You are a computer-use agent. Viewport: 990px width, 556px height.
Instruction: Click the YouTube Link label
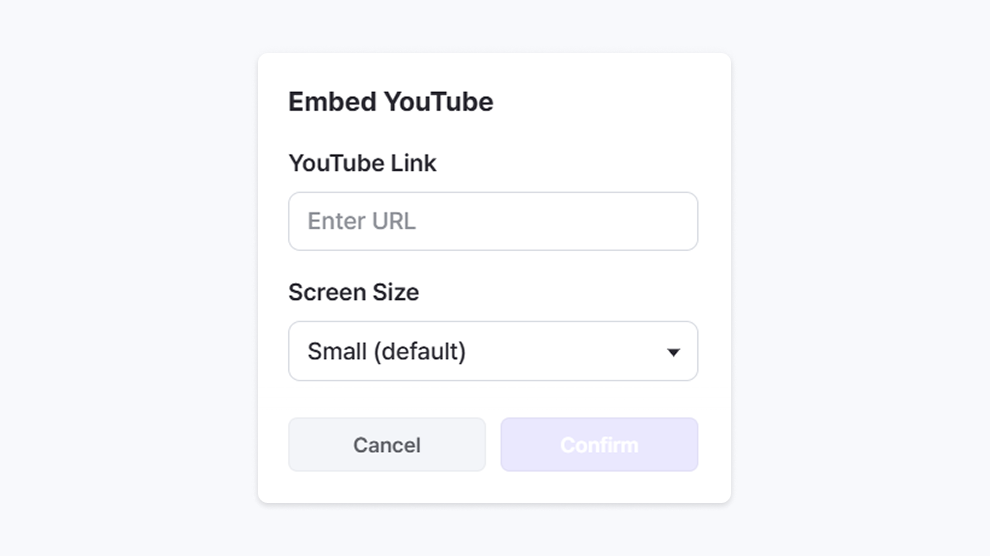362,163
